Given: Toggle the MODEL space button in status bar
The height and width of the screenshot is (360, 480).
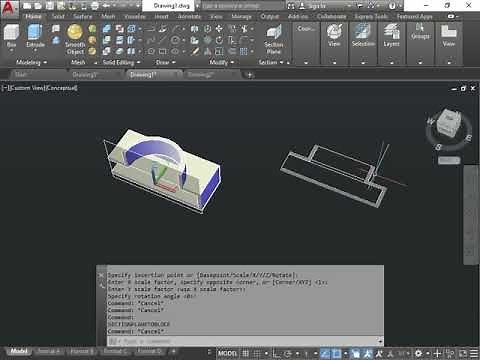Looking at the screenshot, I should (x=227, y=353).
